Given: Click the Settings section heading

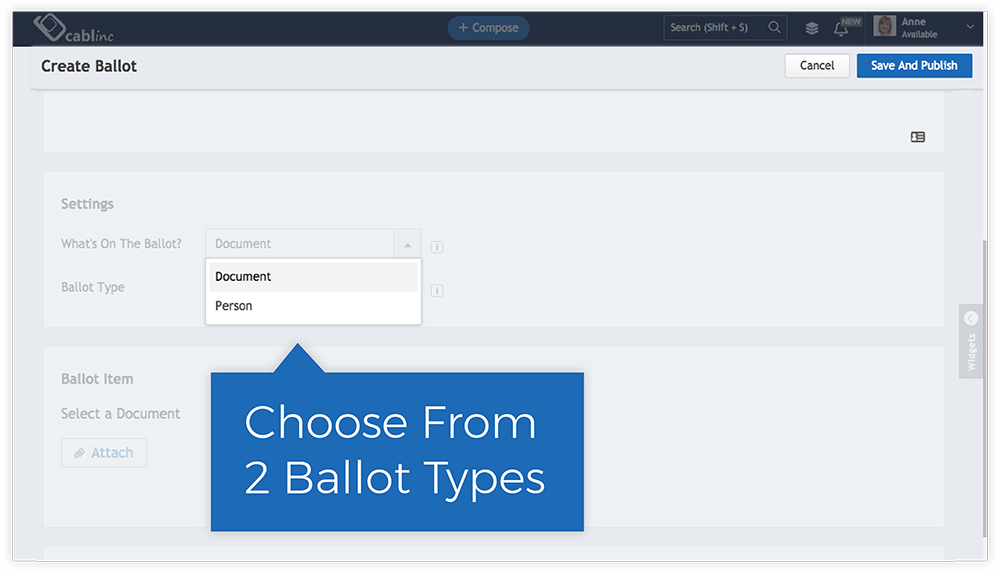Looking at the screenshot, I should (x=87, y=204).
